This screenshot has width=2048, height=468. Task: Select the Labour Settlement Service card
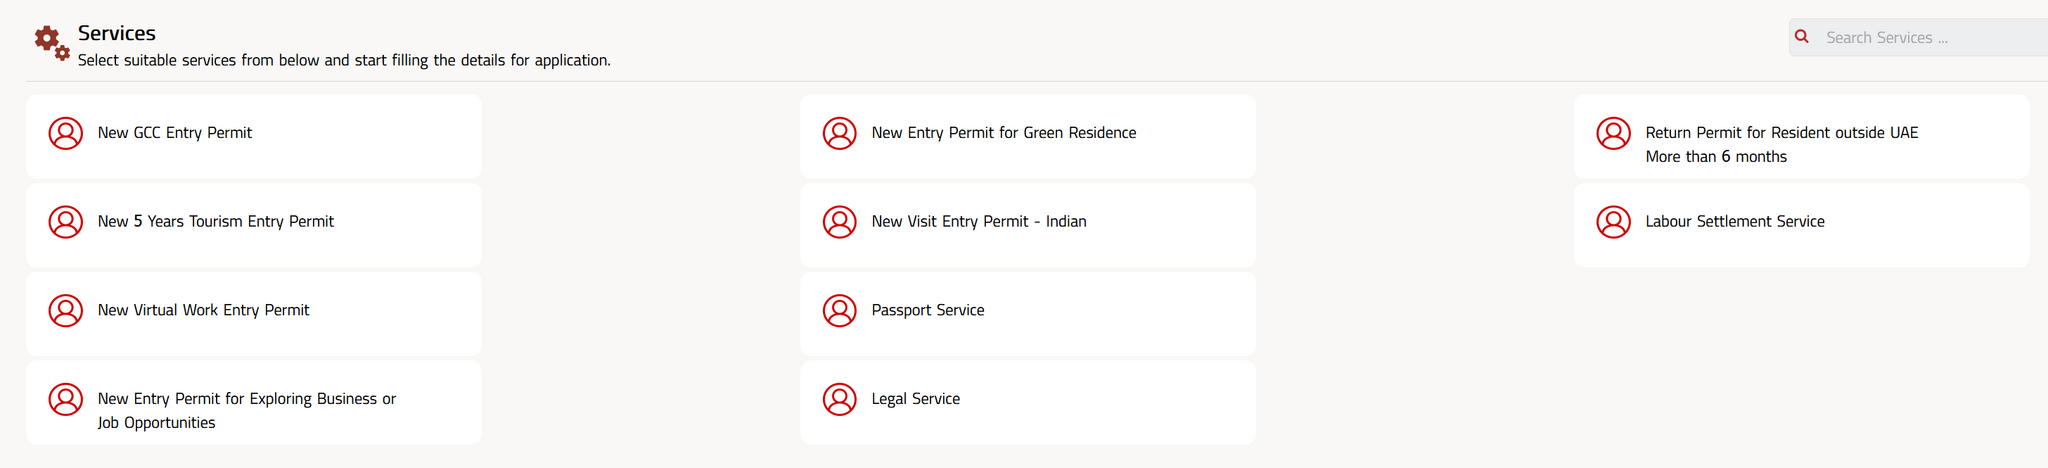[1802, 225]
